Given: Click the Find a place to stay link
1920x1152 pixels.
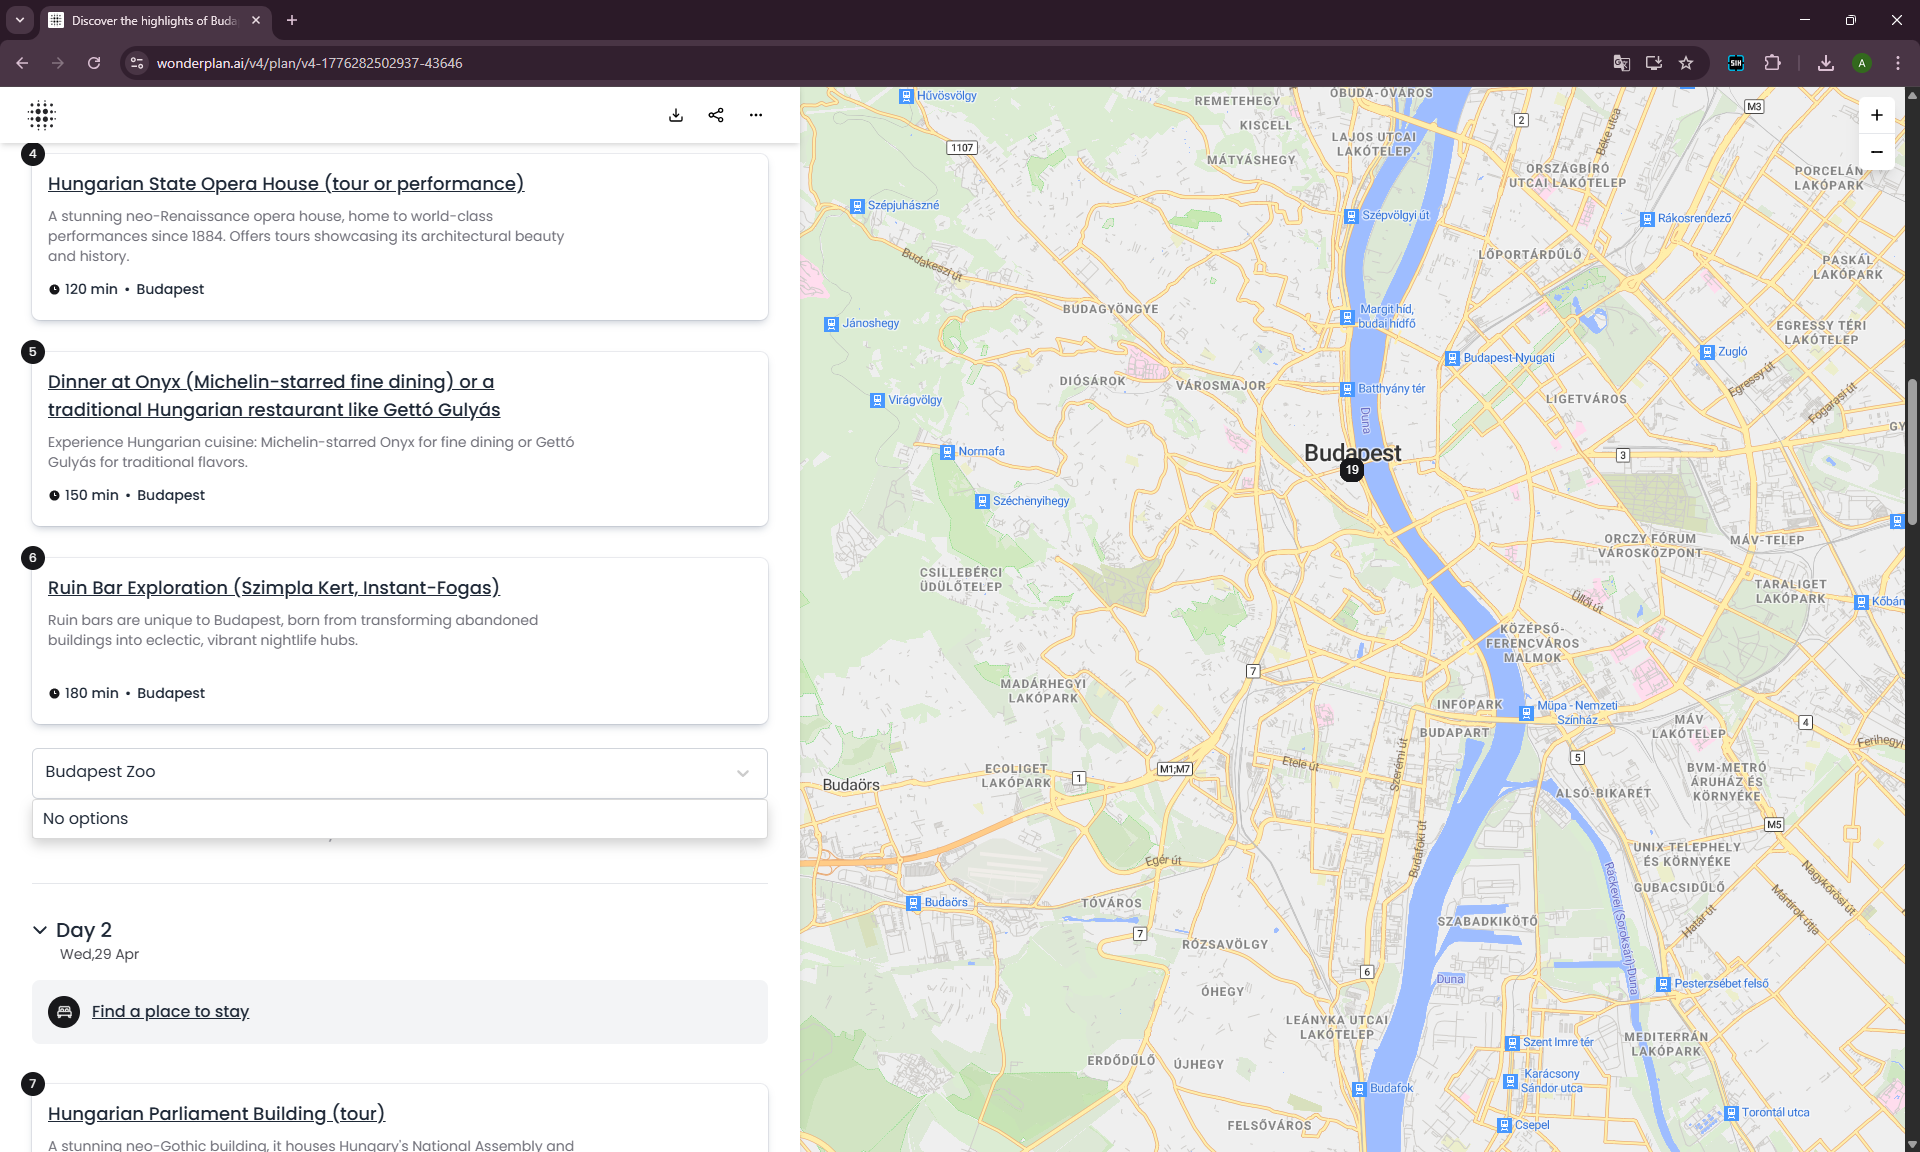Looking at the screenshot, I should pyautogui.click(x=170, y=1012).
